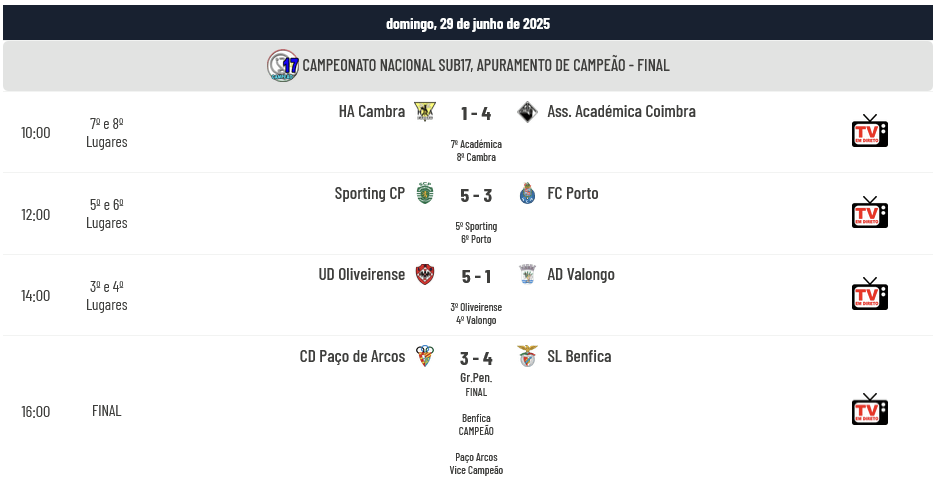Image resolution: width=938 pixels, height=485 pixels.
Task: Click the date header domingo, 29 de junho
Action: [468, 23]
